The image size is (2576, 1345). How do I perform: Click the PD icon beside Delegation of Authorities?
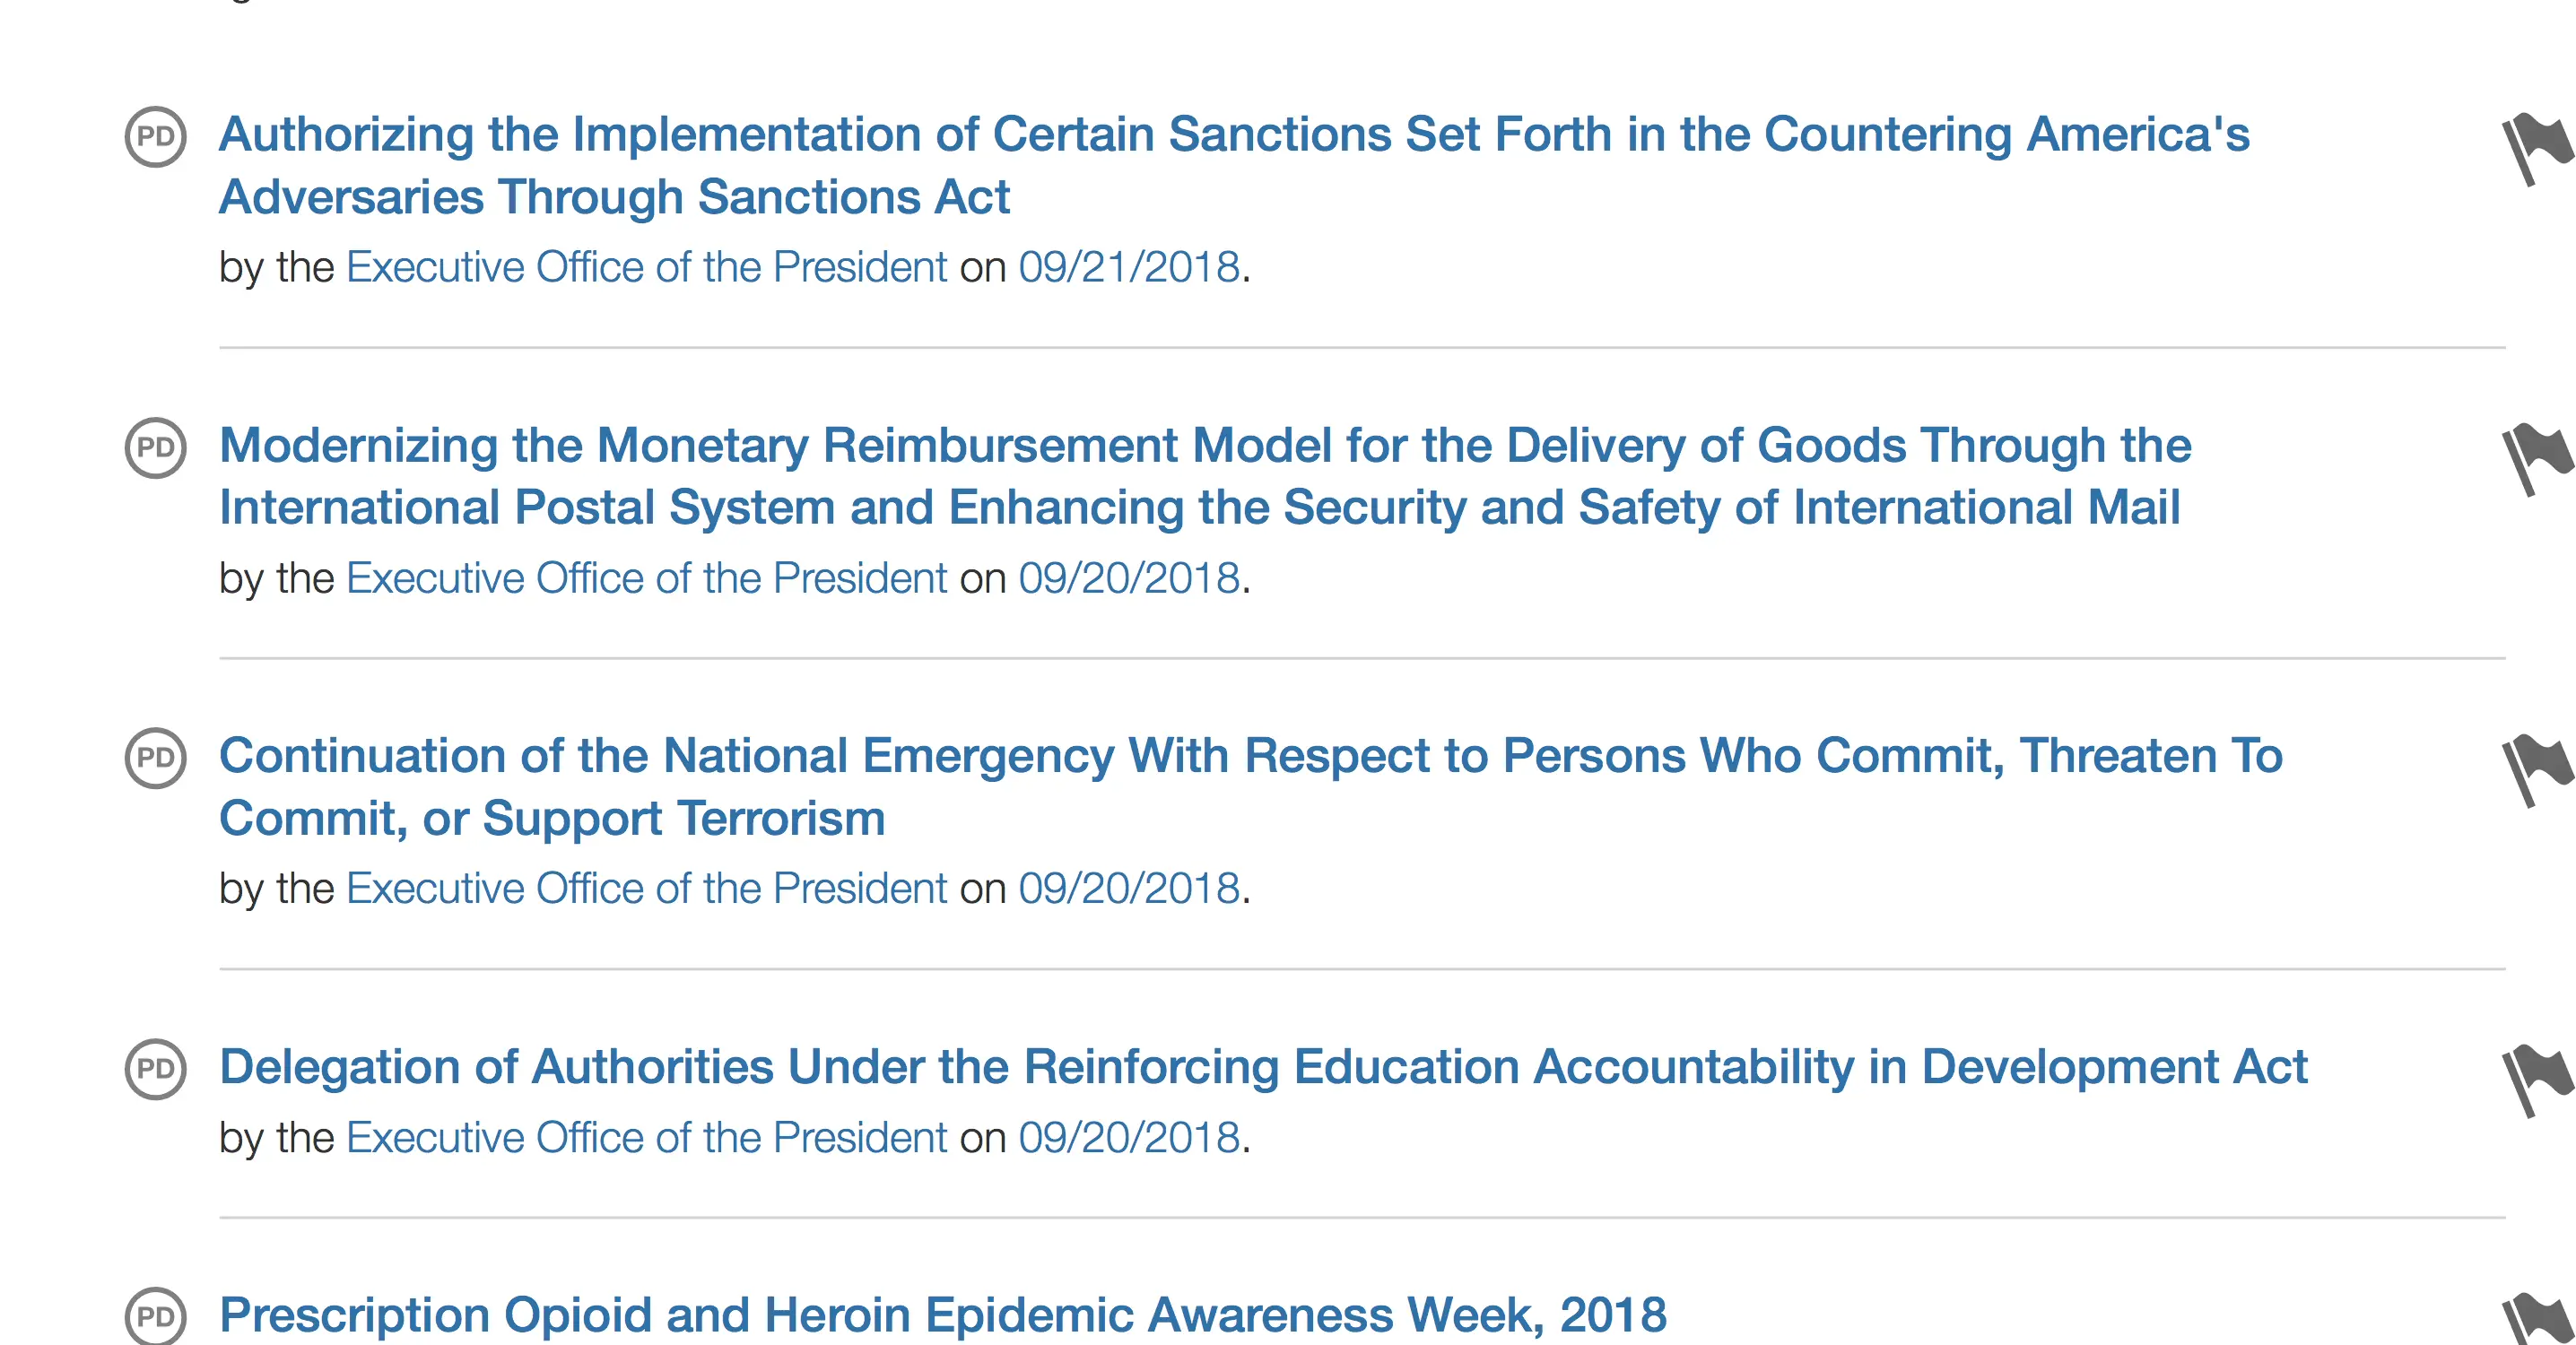tap(155, 1068)
